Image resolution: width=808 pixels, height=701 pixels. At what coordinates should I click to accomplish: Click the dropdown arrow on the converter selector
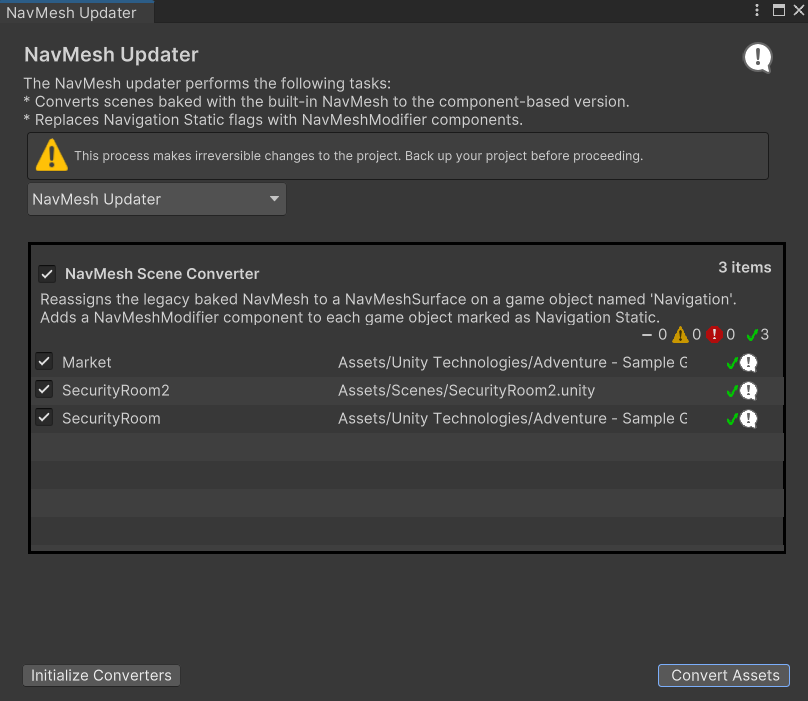click(x=273, y=199)
